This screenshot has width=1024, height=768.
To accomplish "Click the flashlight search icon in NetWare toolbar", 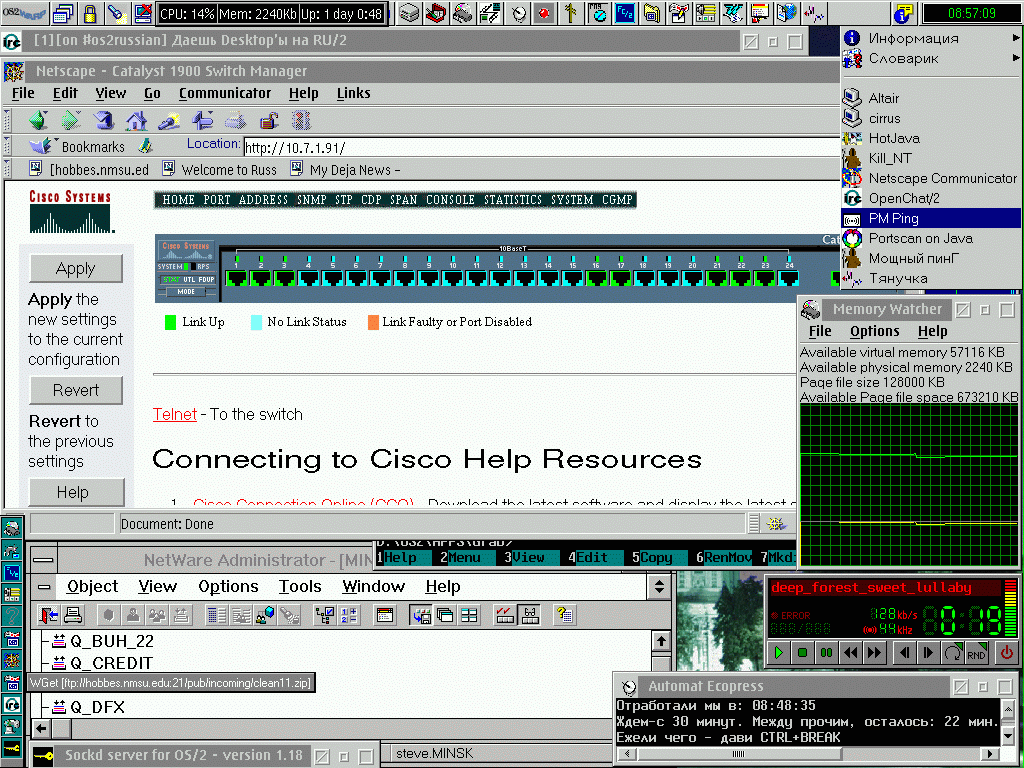I will pyautogui.click(x=289, y=615).
